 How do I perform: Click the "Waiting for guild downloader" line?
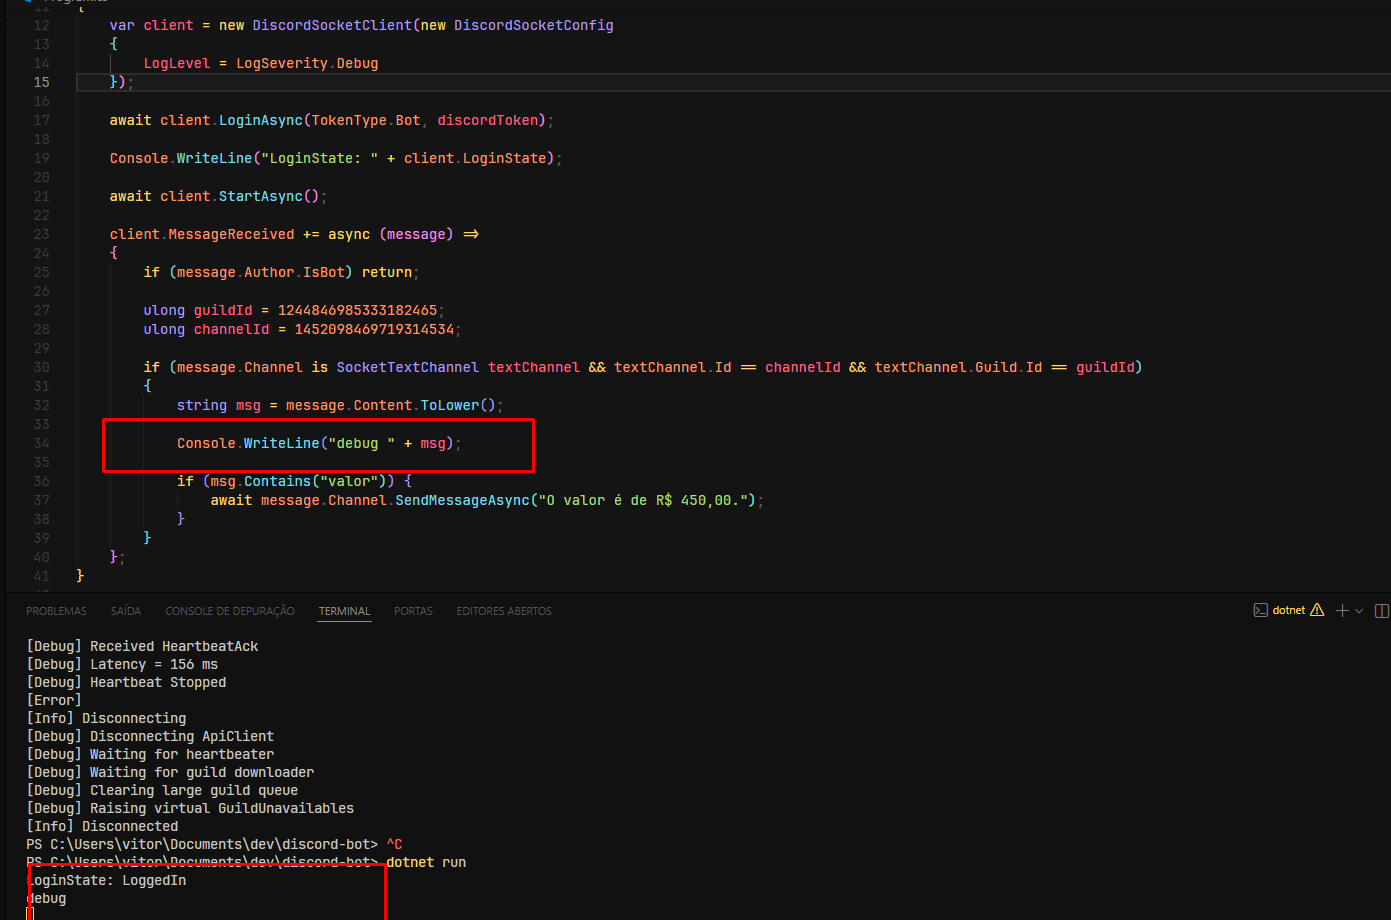pyautogui.click(x=170, y=772)
